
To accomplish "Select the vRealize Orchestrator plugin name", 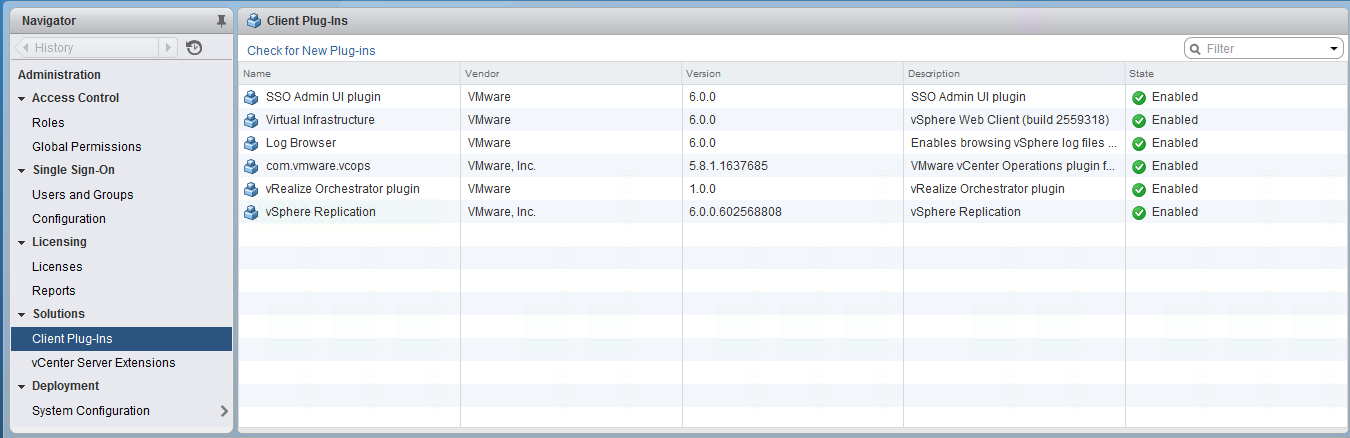I will (x=343, y=189).
